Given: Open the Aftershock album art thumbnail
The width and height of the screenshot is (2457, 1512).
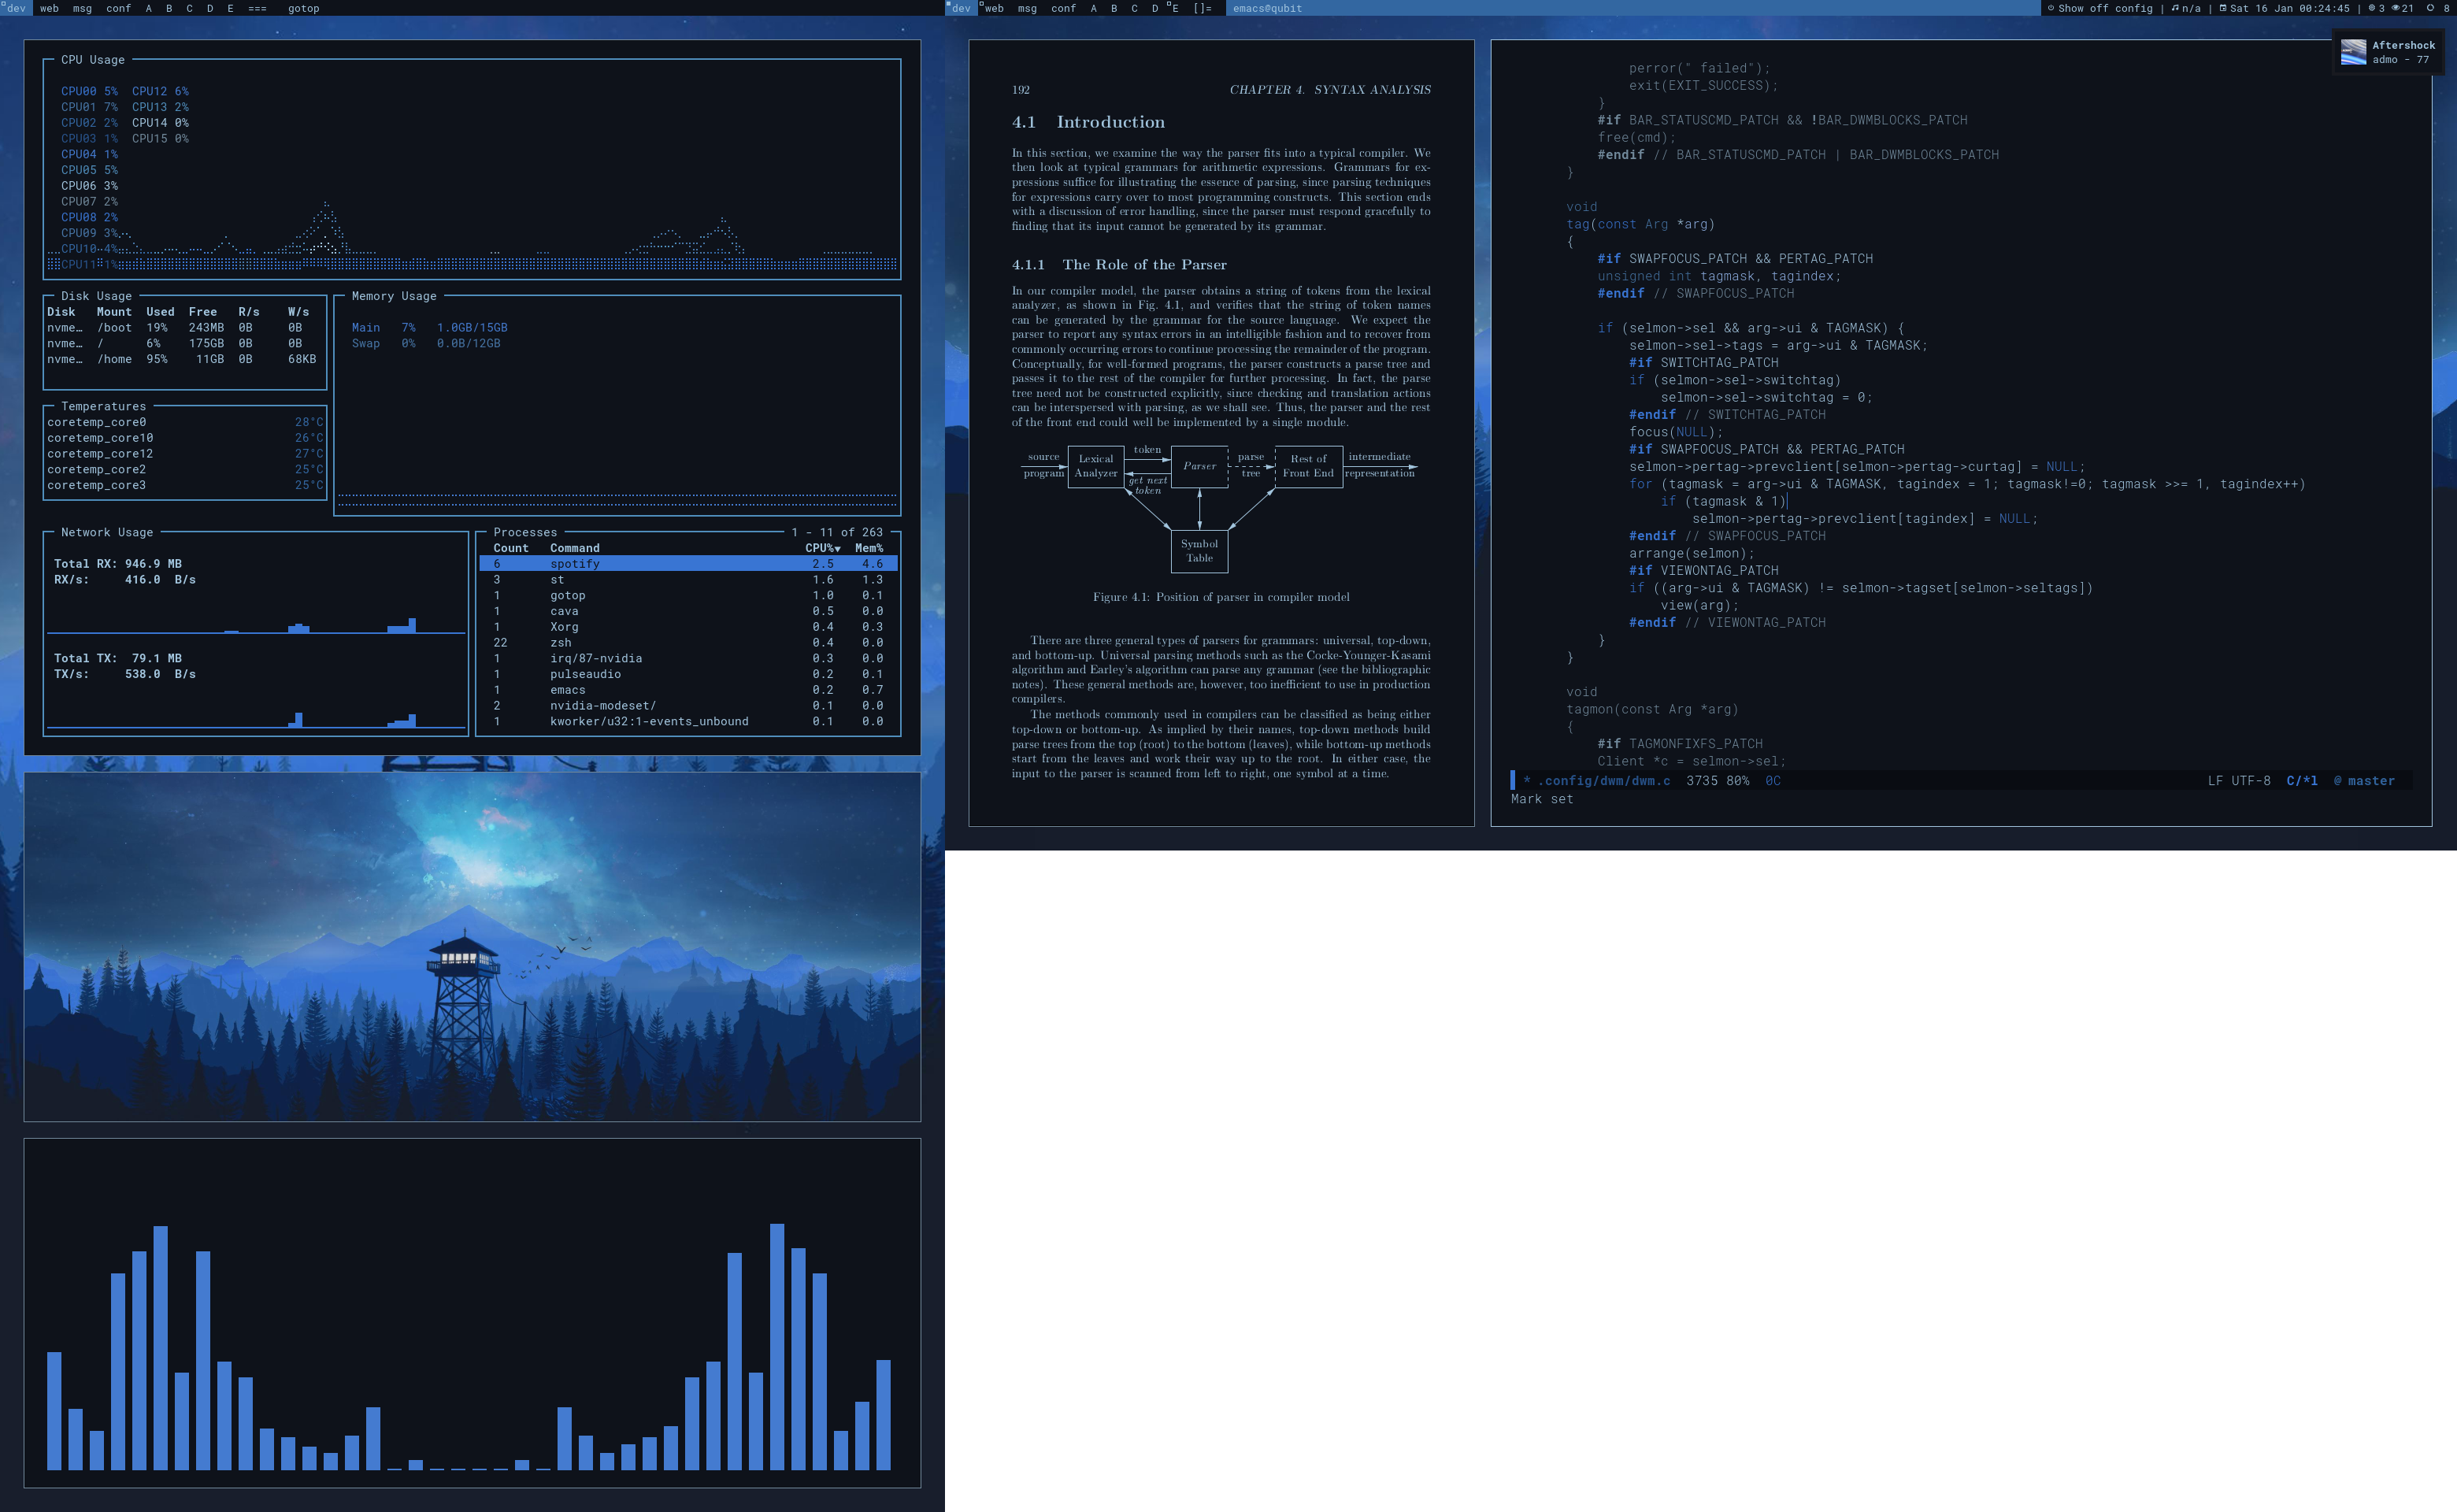Looking at the screenshot, I should (2354, 52).
